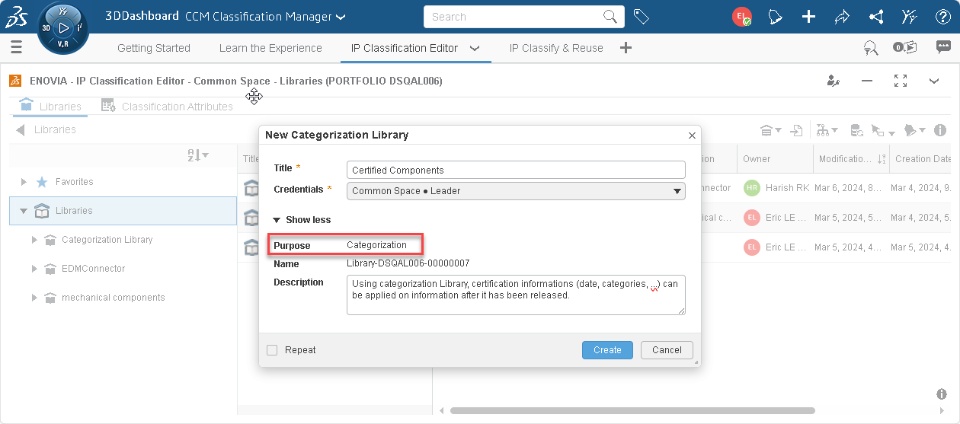The image size is (960, 424).
Task: Open the left hamburger menu
Action: [16, 47]
